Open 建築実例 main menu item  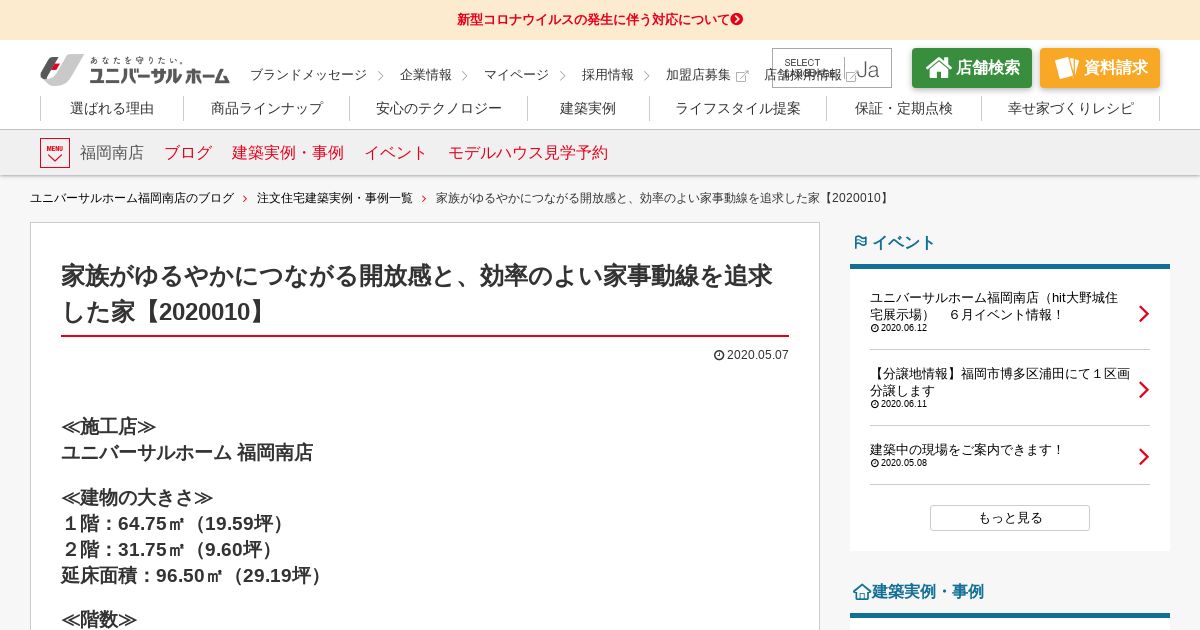click(x=588, y=108)
